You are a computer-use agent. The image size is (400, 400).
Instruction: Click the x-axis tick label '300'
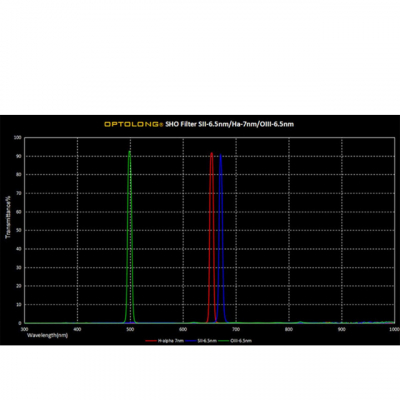(24, 329)
